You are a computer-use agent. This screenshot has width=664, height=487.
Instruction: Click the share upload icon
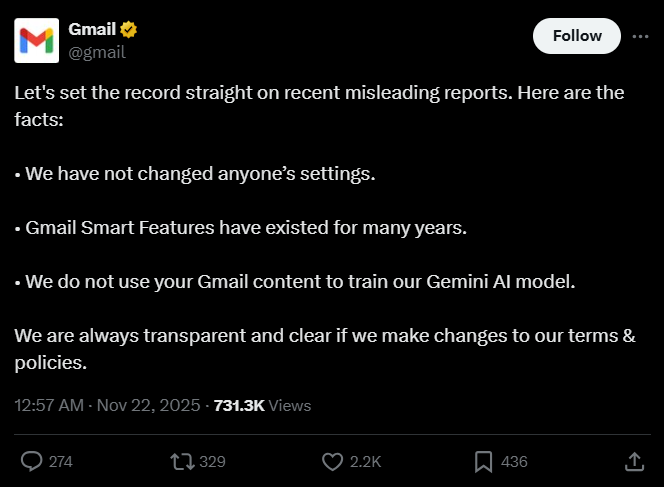[x=634, y=461]
